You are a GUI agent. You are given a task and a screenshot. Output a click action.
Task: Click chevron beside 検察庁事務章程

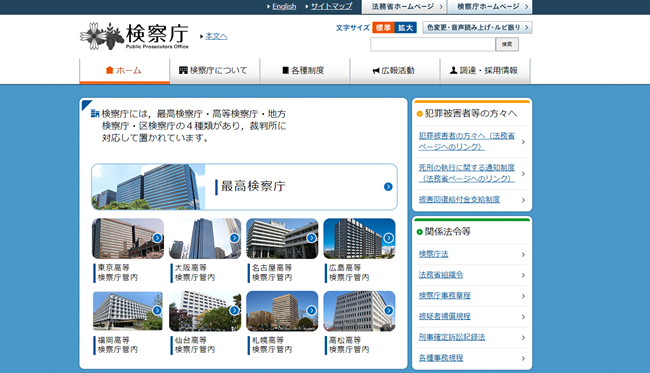pos(523,296)
